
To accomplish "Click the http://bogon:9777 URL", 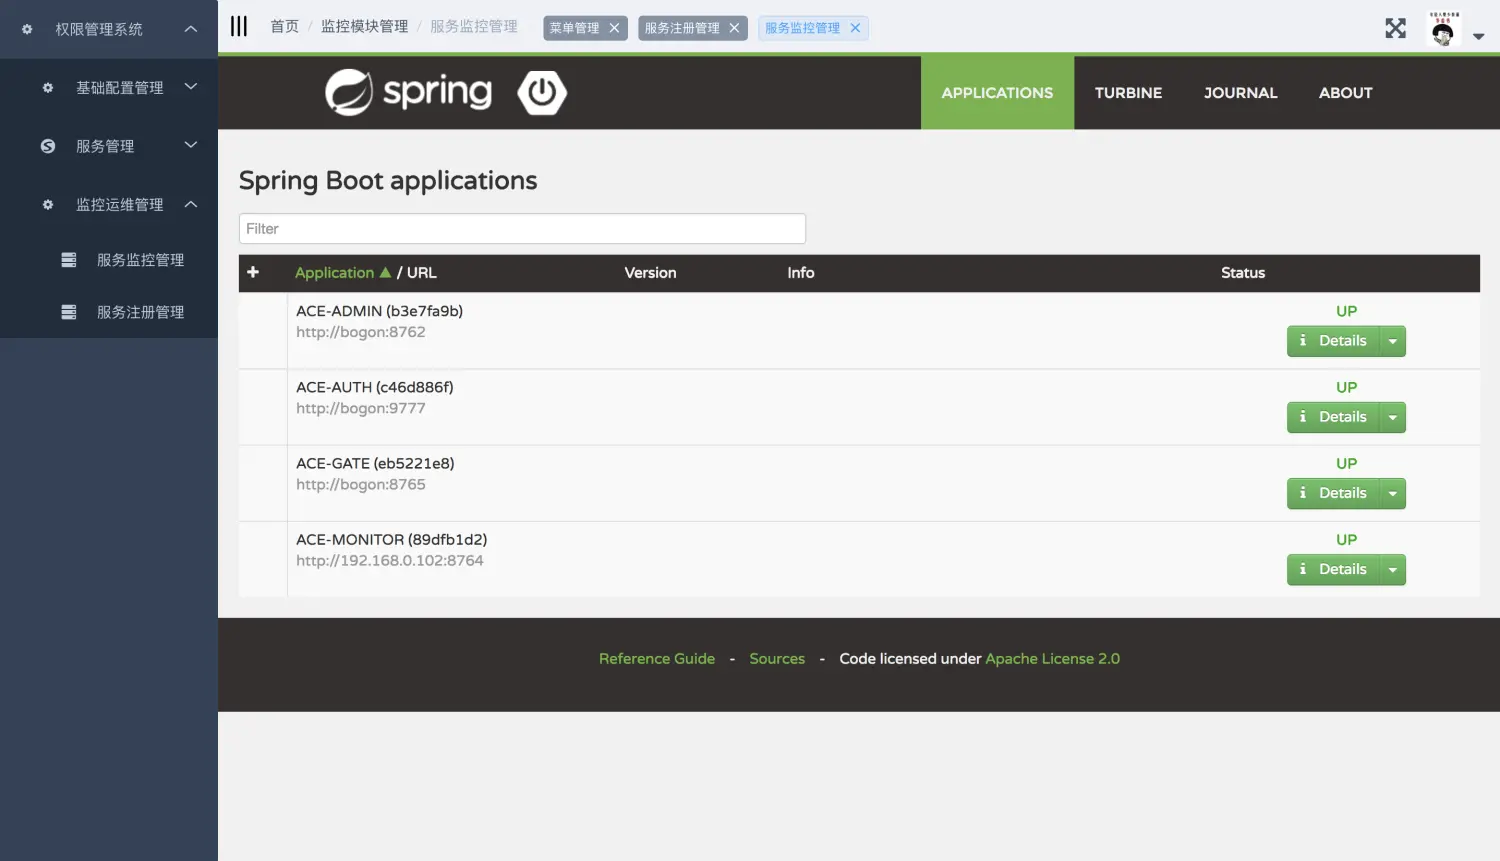I will 360,408.
